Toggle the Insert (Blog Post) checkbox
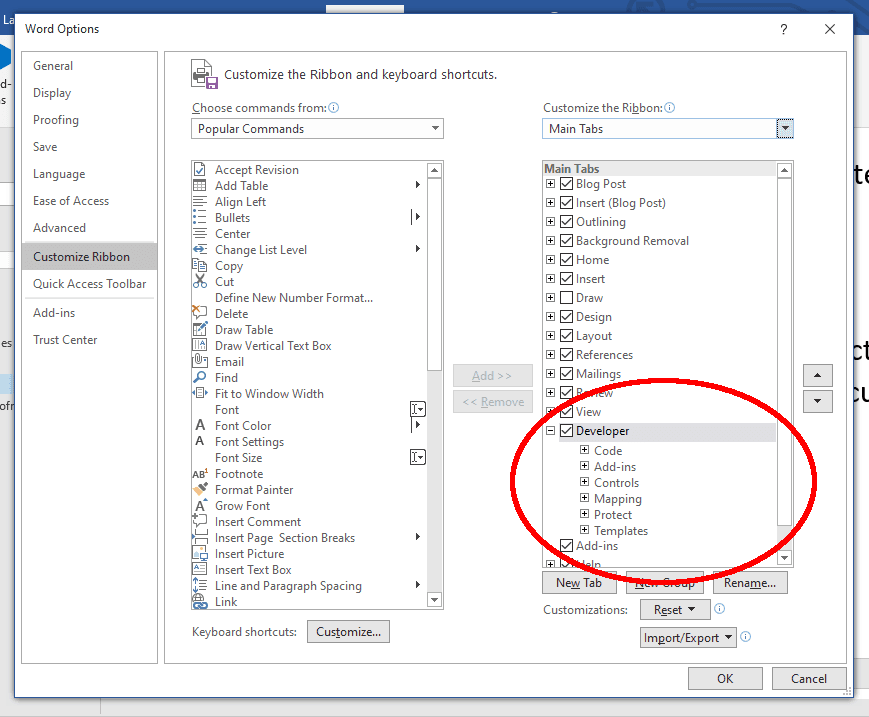 pos(566,203)
